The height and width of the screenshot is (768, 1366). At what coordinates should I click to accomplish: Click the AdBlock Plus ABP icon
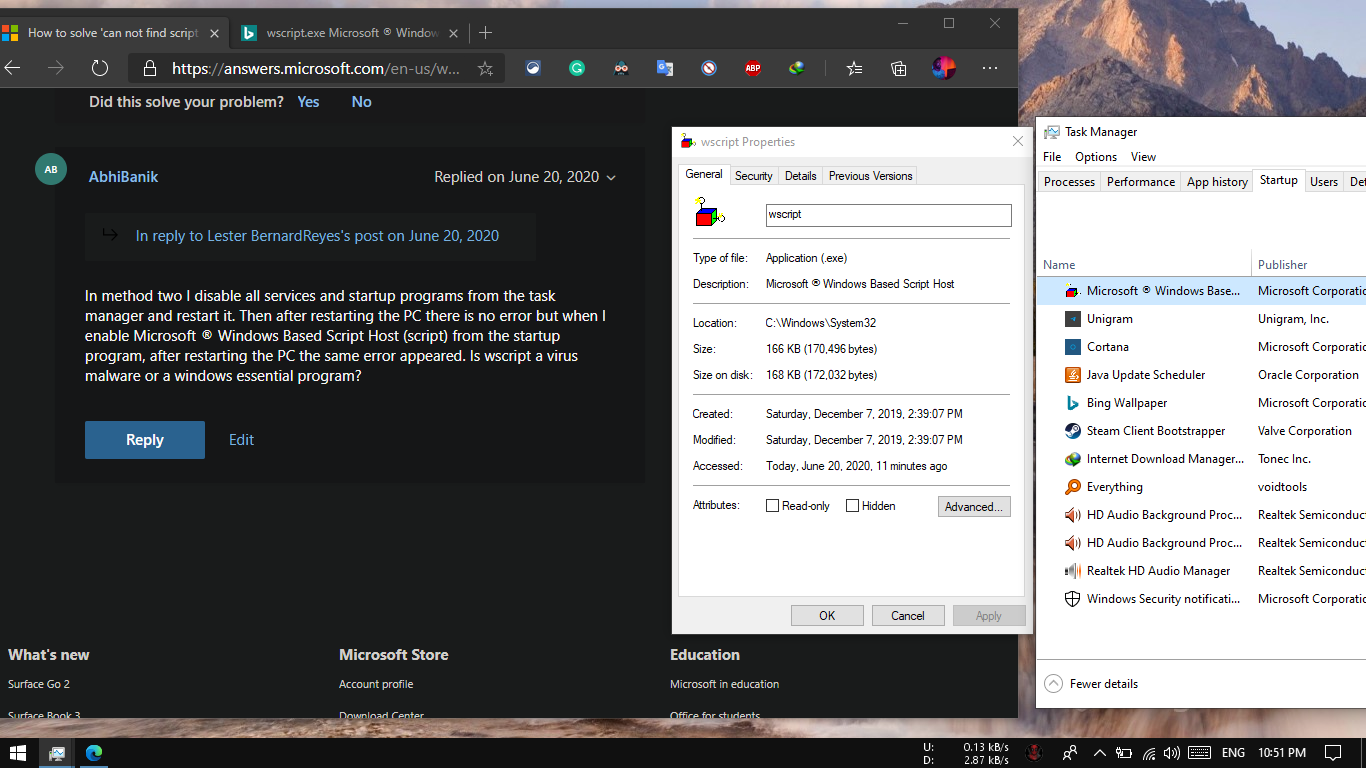point(753,68)
